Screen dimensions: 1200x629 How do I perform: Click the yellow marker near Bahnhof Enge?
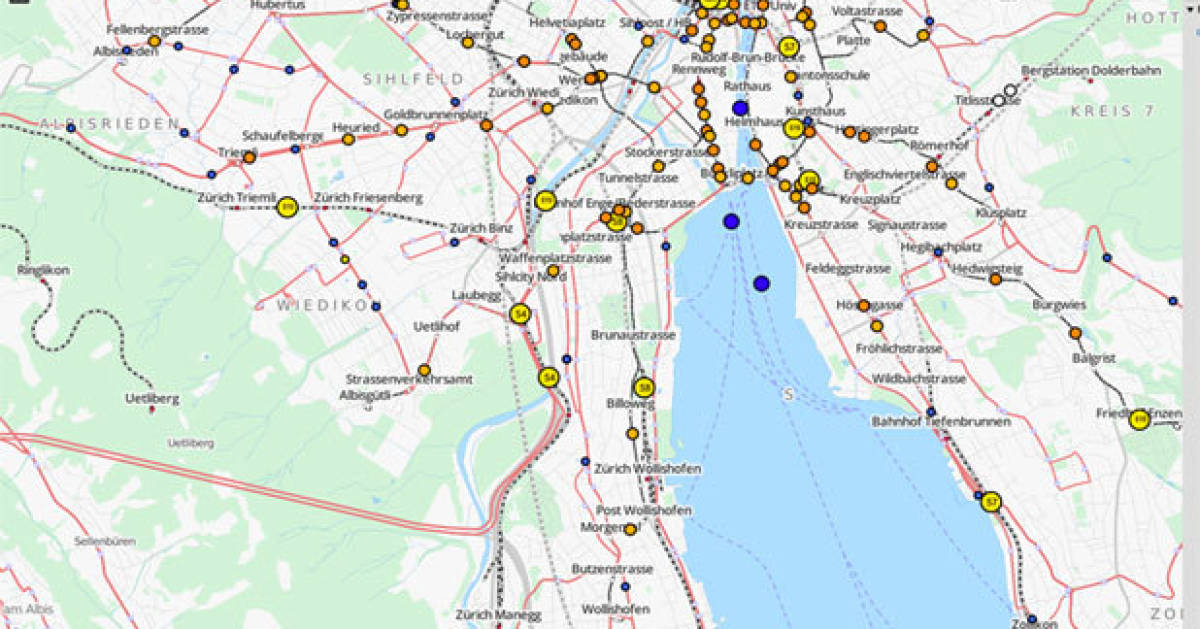tap(547, 199)
